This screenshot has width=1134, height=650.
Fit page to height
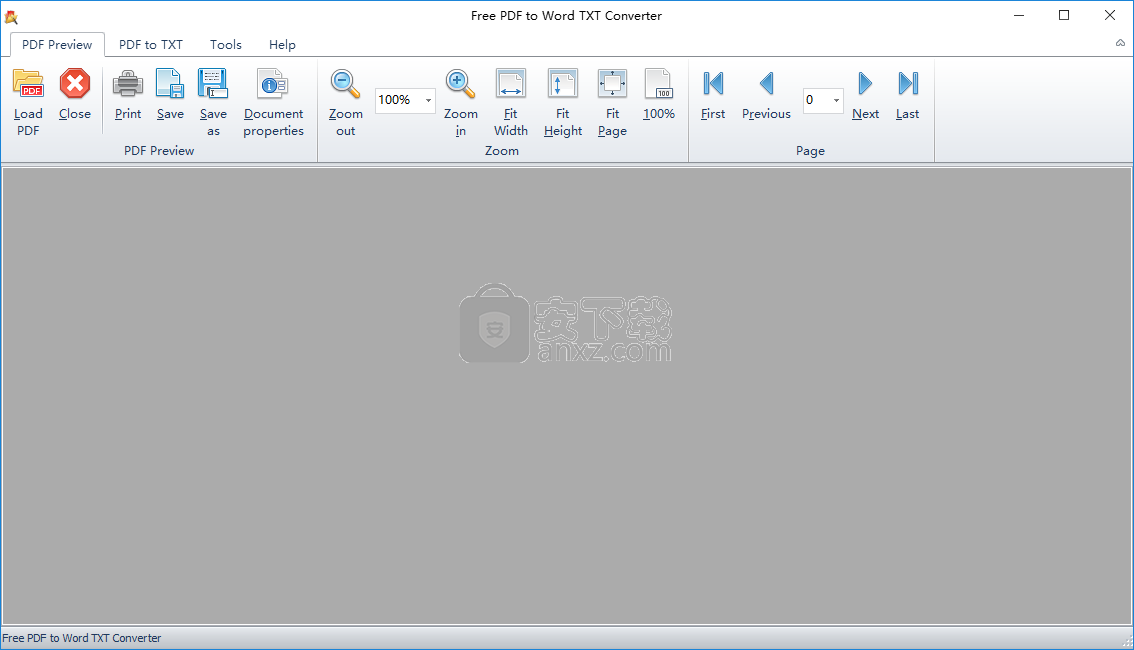[x=563, y=102]
